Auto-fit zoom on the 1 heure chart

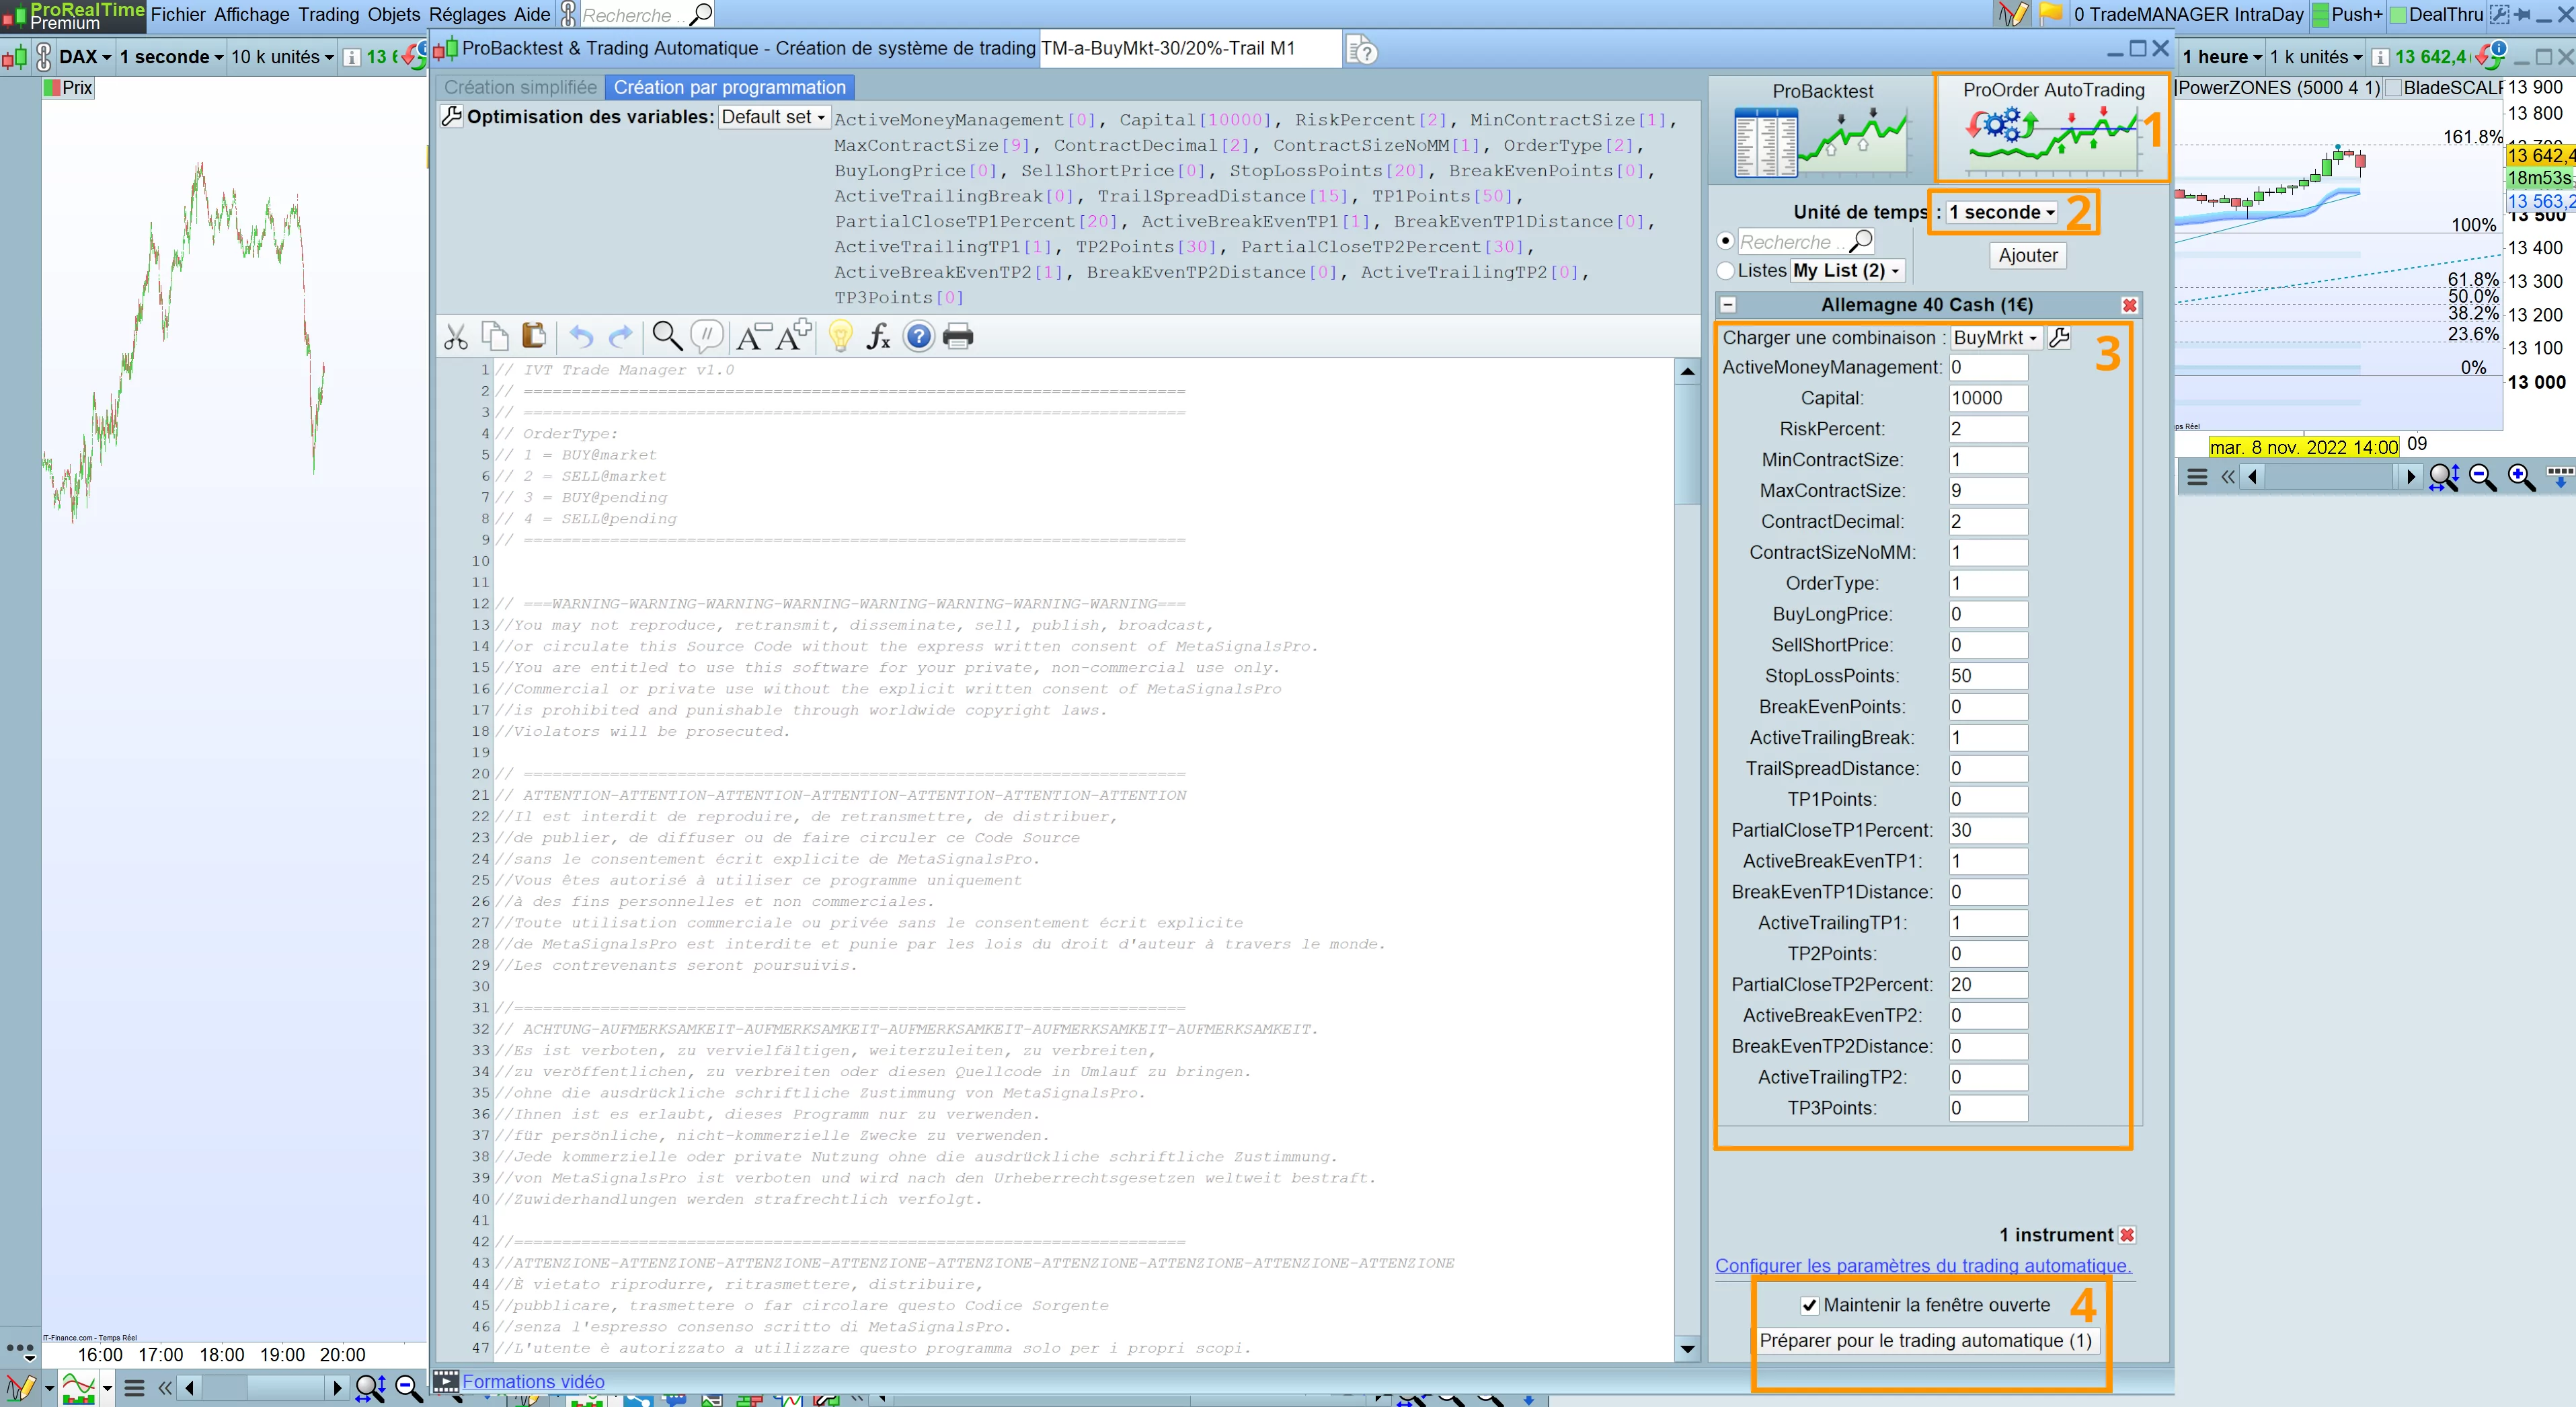[x=2443, y=478]
